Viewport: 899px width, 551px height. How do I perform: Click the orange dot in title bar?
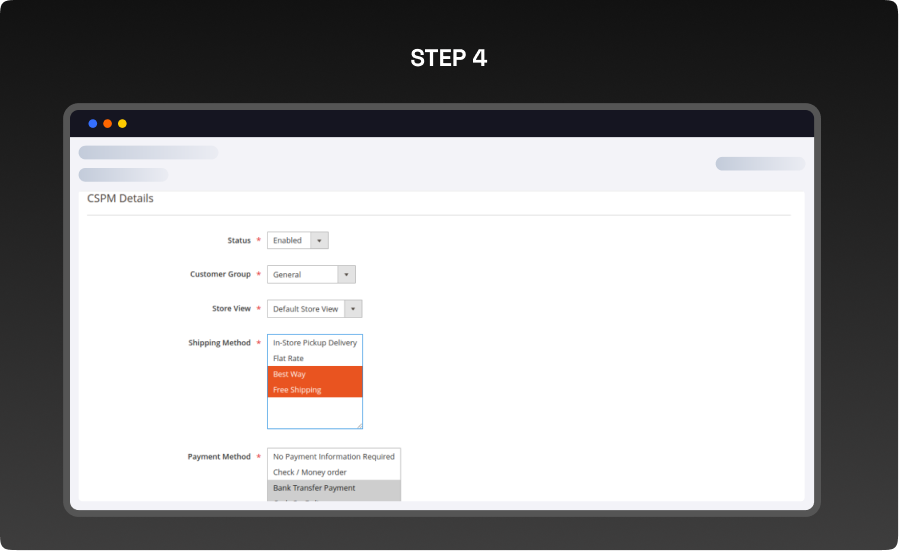pos(107,124)
